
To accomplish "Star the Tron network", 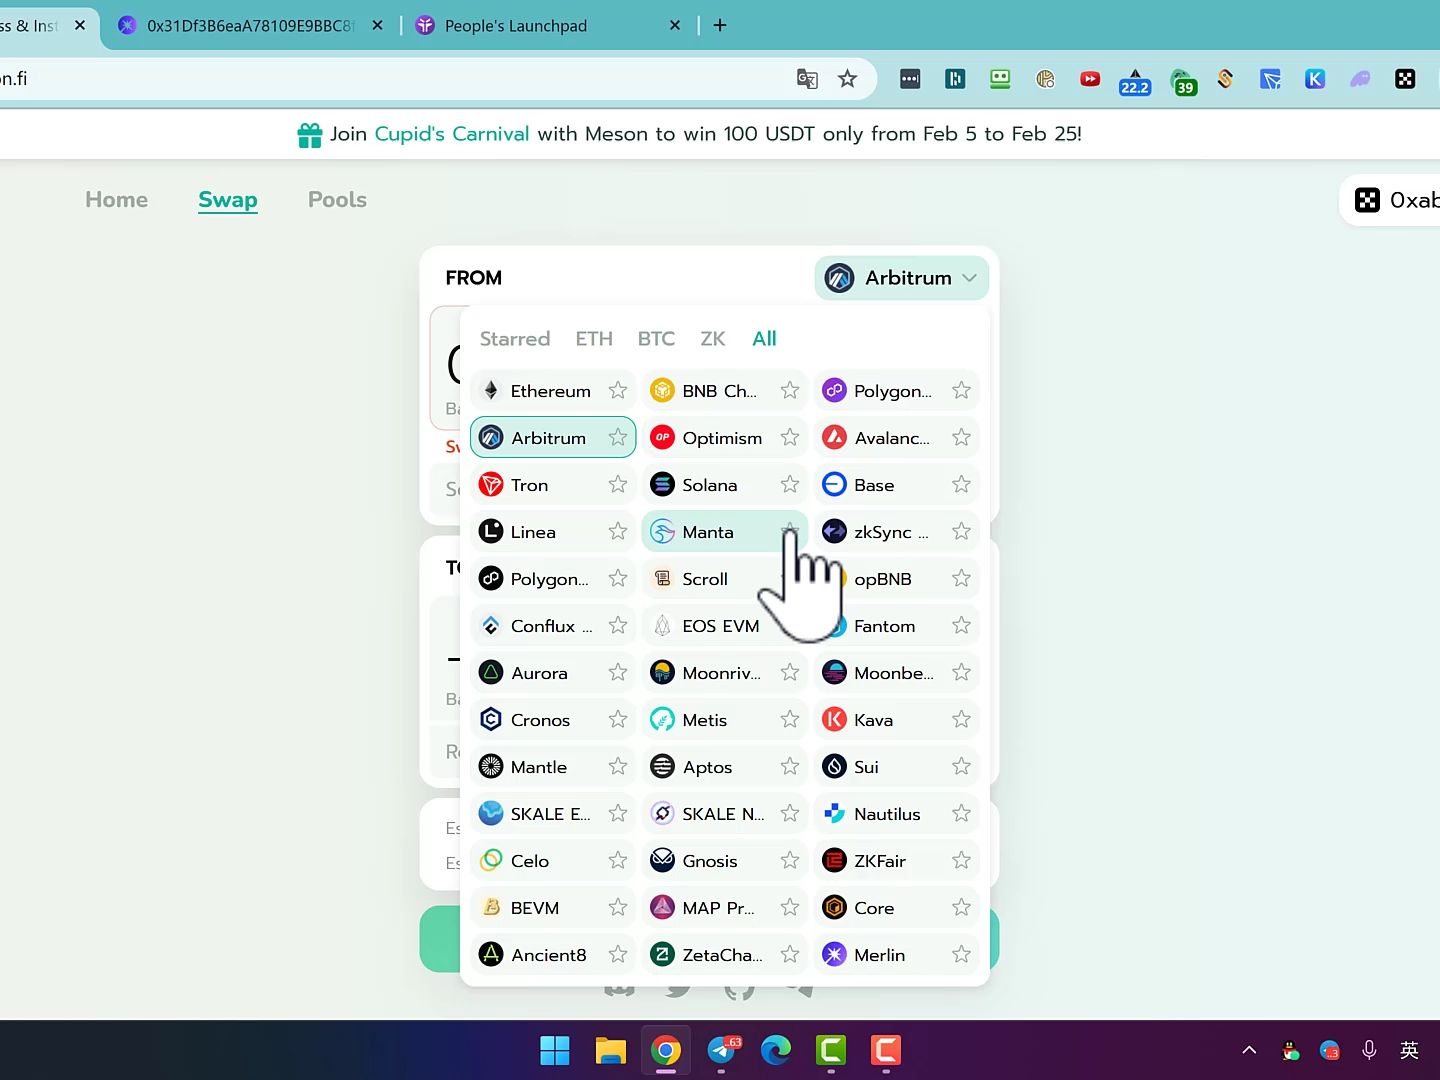I will coord(618,484).
